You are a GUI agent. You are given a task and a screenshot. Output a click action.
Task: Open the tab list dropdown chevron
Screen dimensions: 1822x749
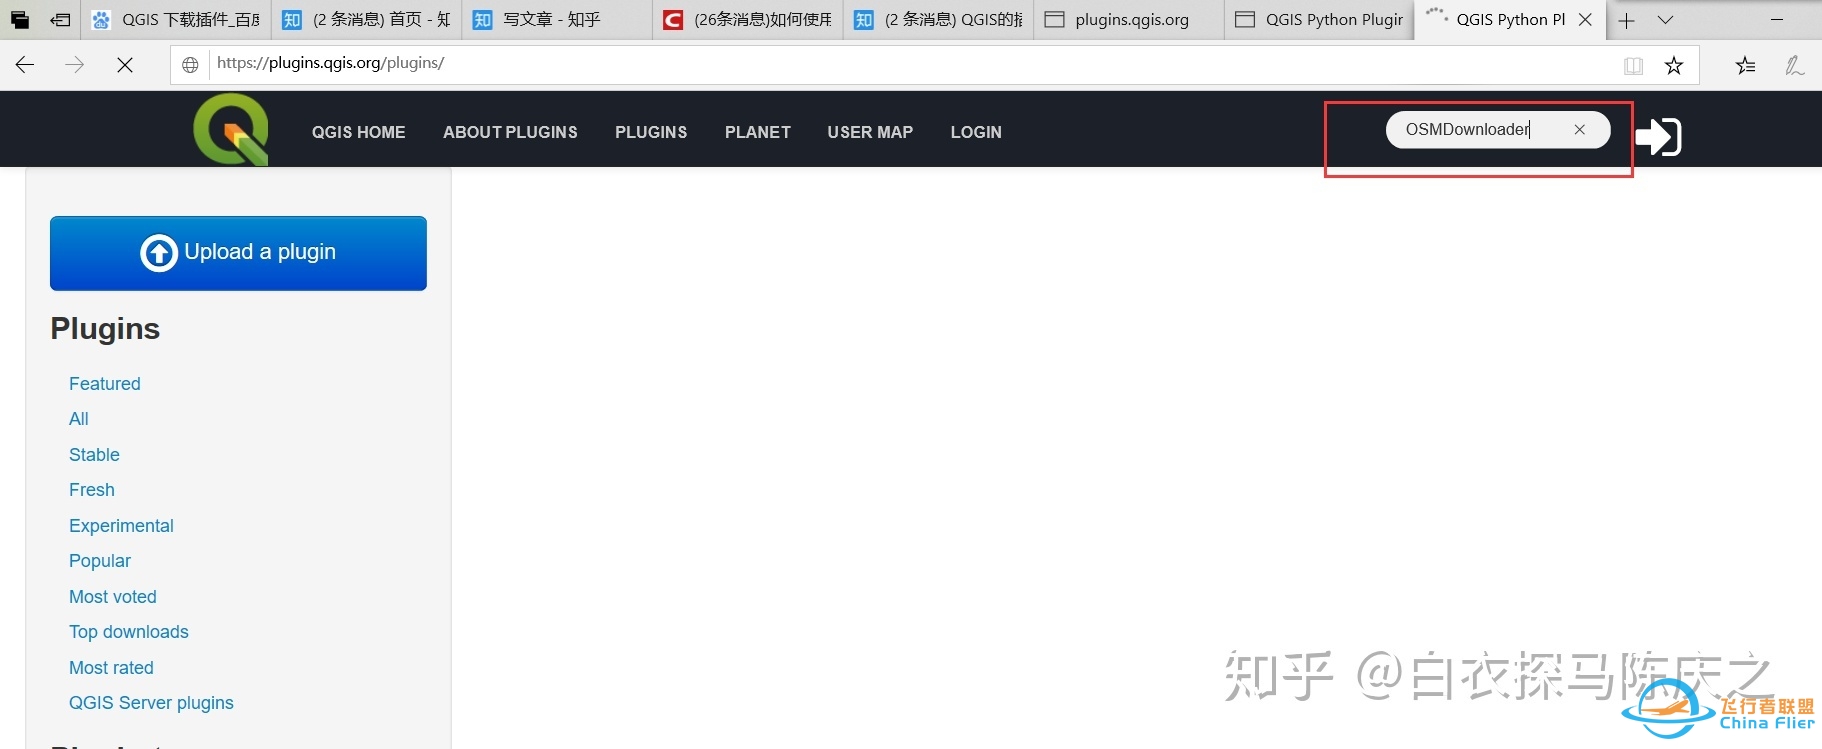1665,20
